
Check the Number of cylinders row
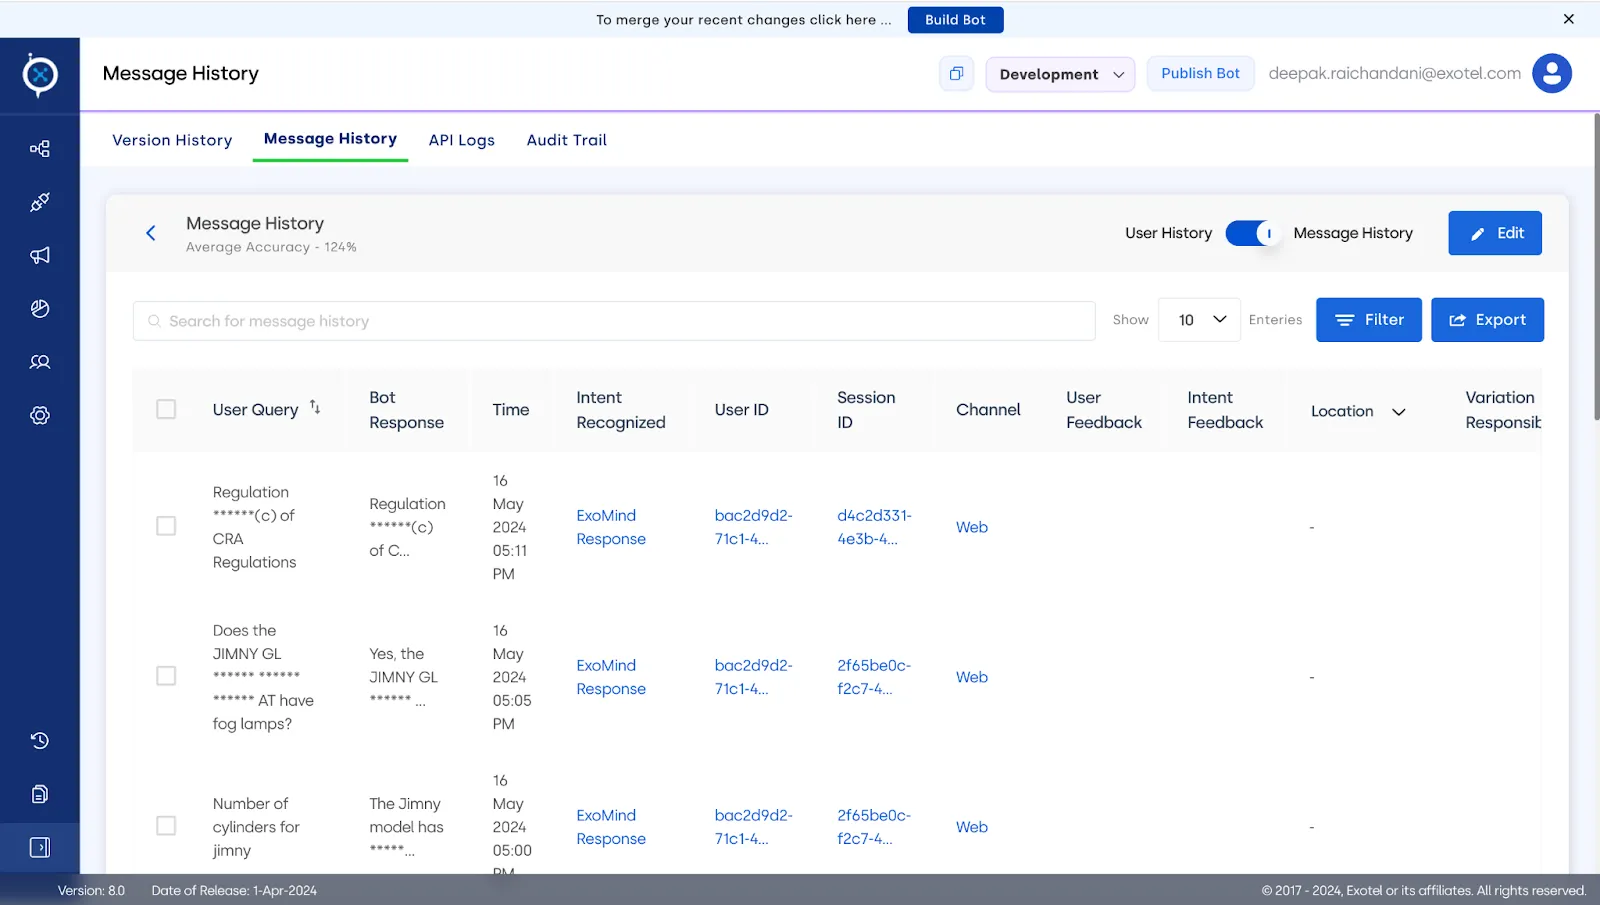tap(166, 826)
